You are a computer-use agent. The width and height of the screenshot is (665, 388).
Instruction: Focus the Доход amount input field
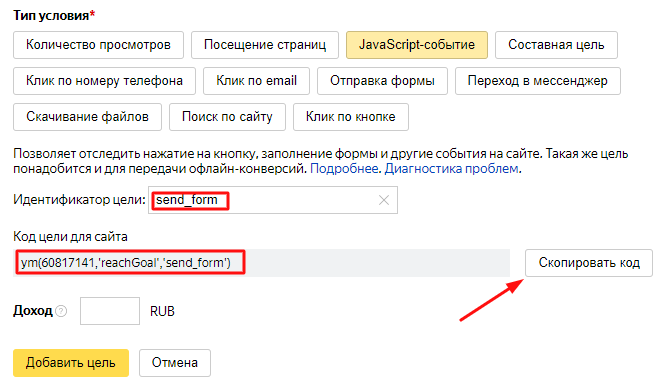tap(110, 311)
